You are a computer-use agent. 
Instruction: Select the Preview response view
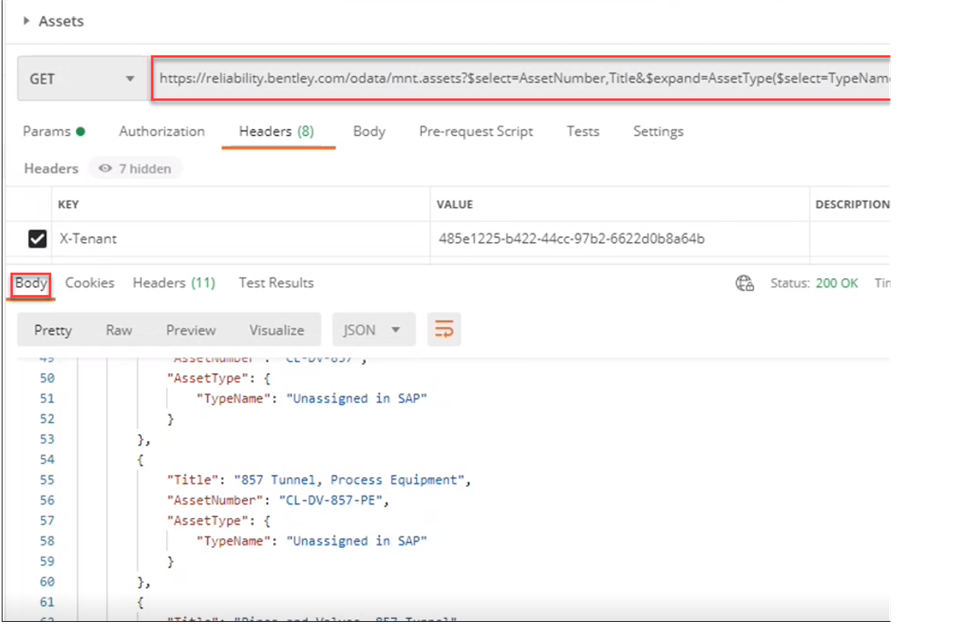click(x=191, y=330)
